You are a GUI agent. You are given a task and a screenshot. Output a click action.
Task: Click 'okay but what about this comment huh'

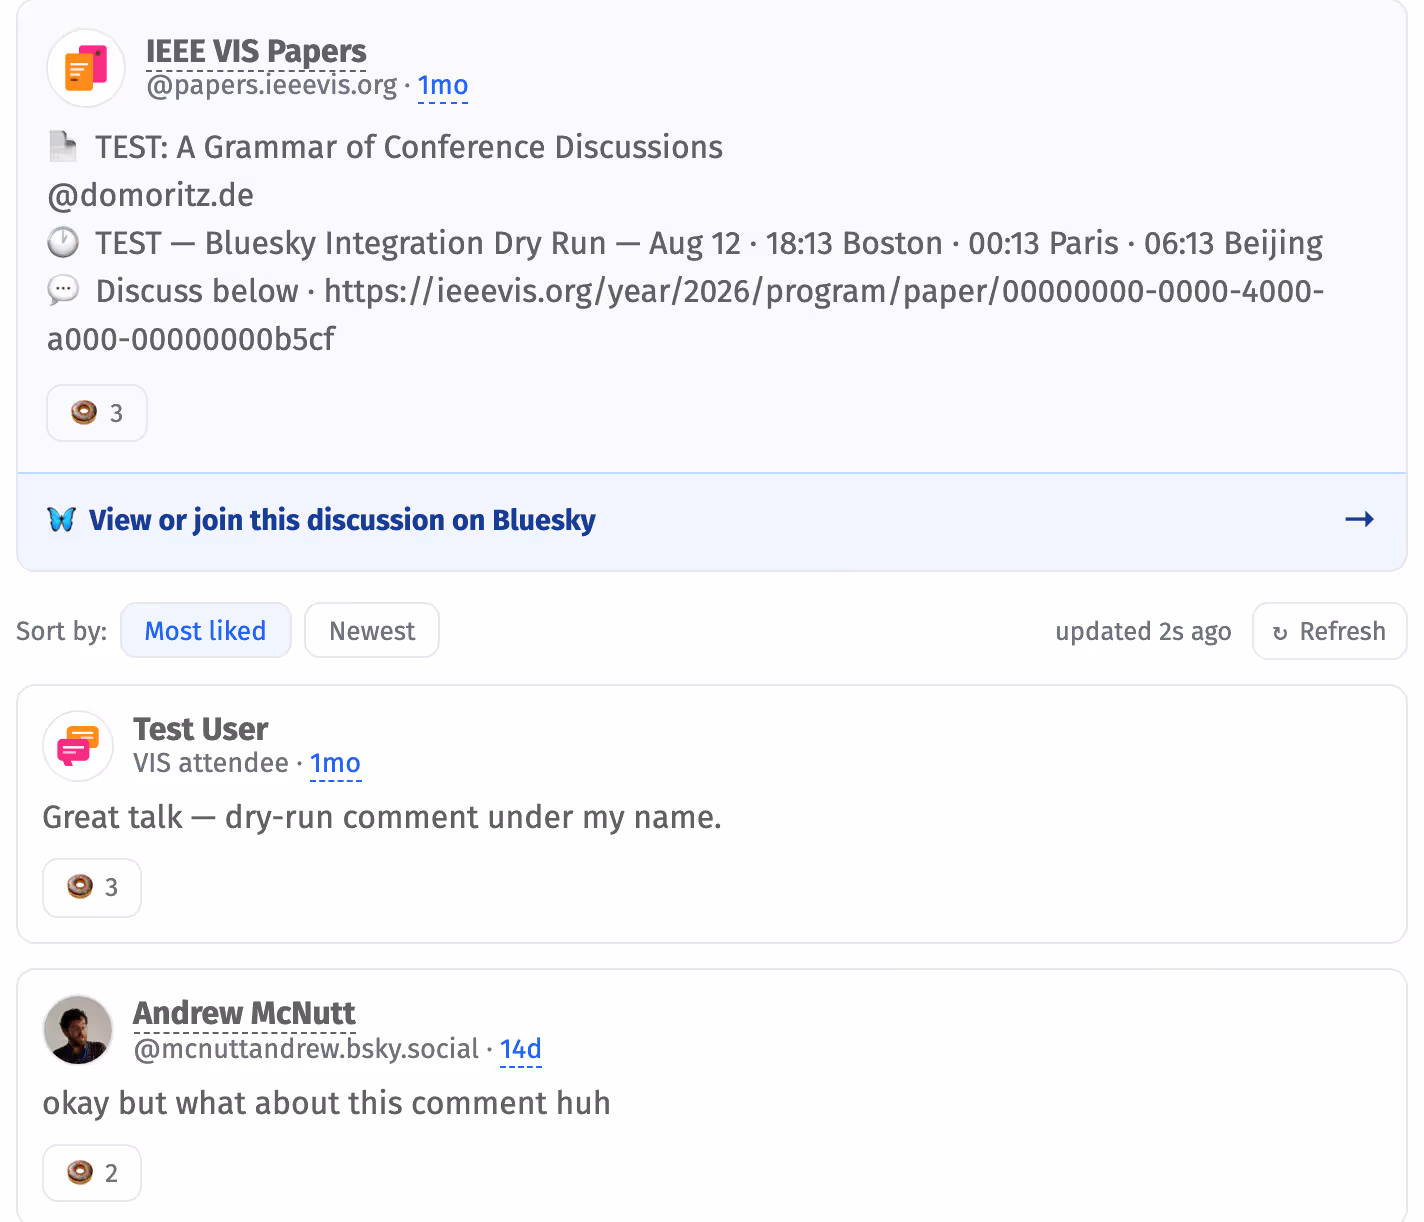pos(326,1103)
